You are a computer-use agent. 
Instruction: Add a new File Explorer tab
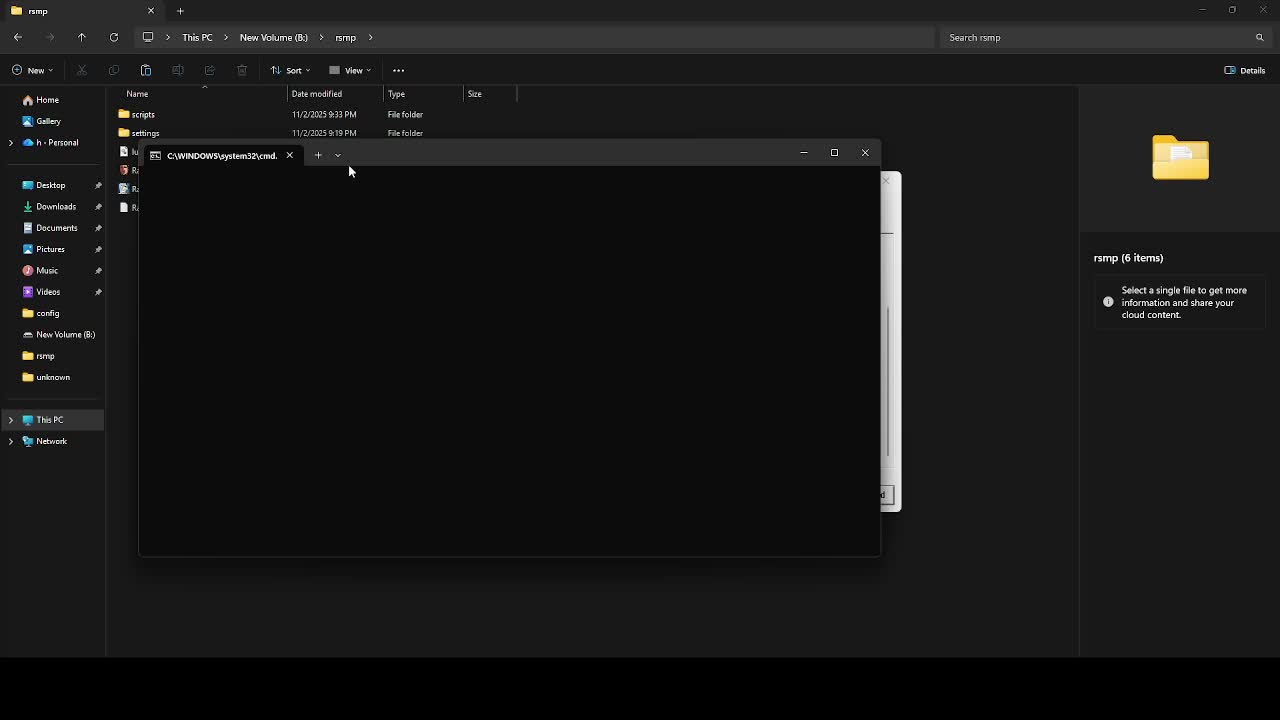pos(180,11)
